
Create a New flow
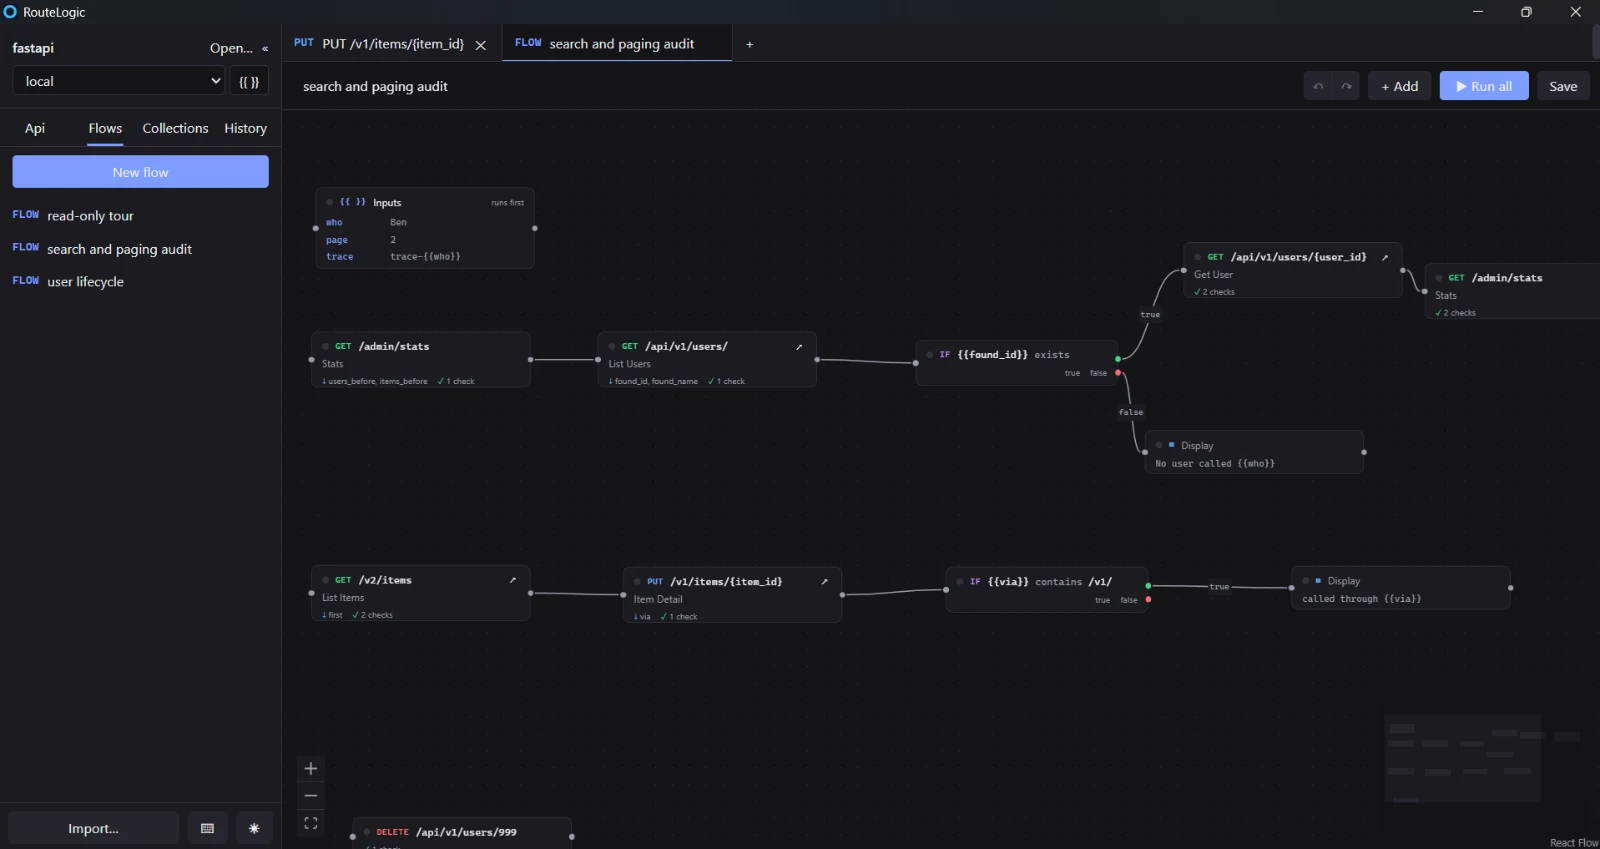coord(140,172)
